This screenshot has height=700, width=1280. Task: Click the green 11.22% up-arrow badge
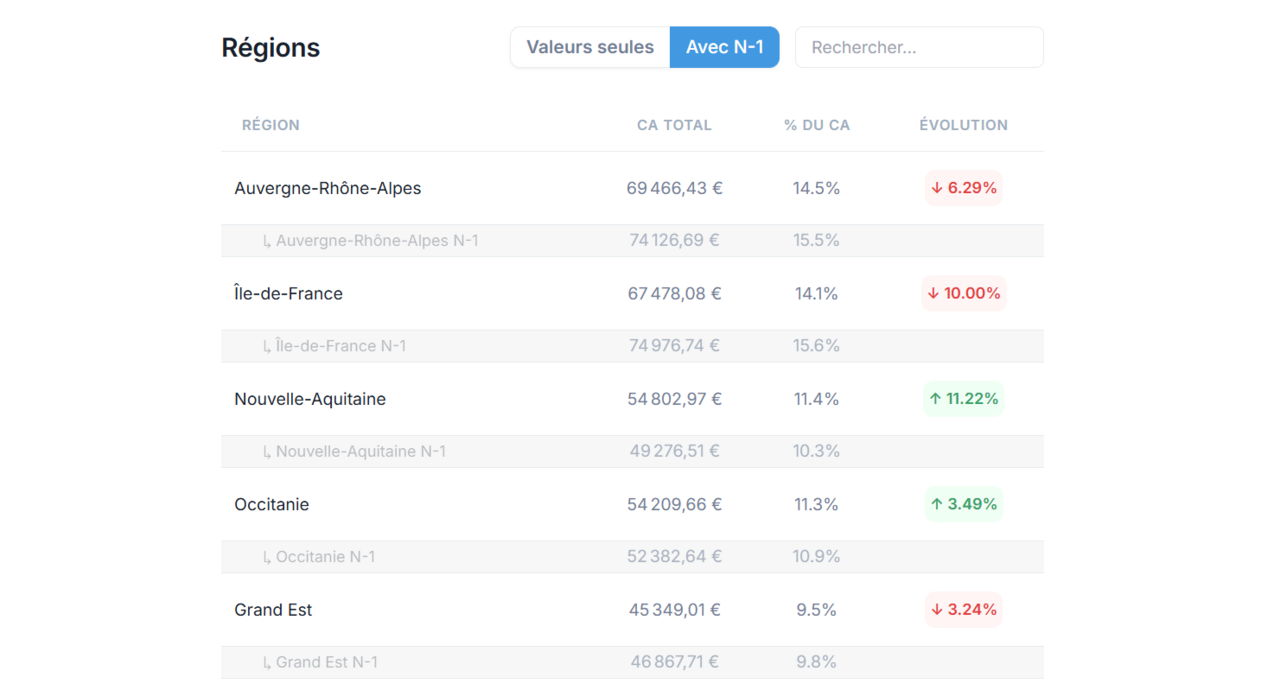963,399
